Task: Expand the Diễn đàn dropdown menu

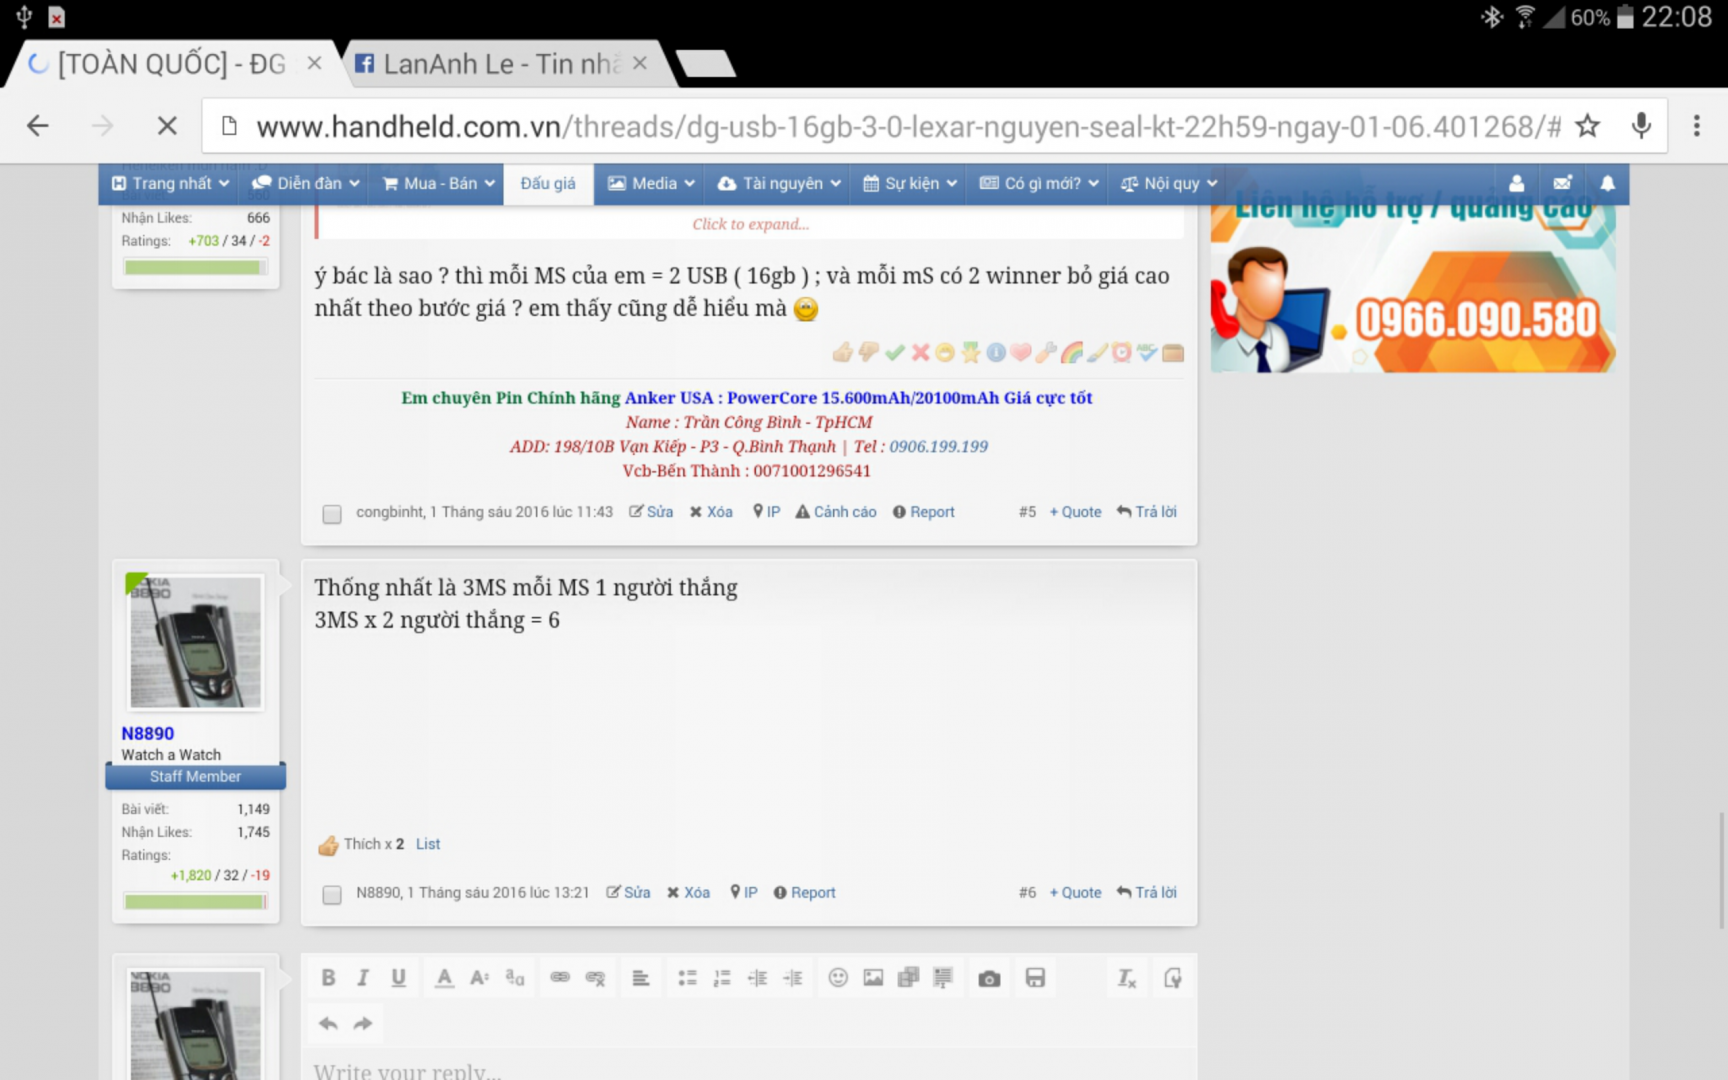Action: coord(303,183)
